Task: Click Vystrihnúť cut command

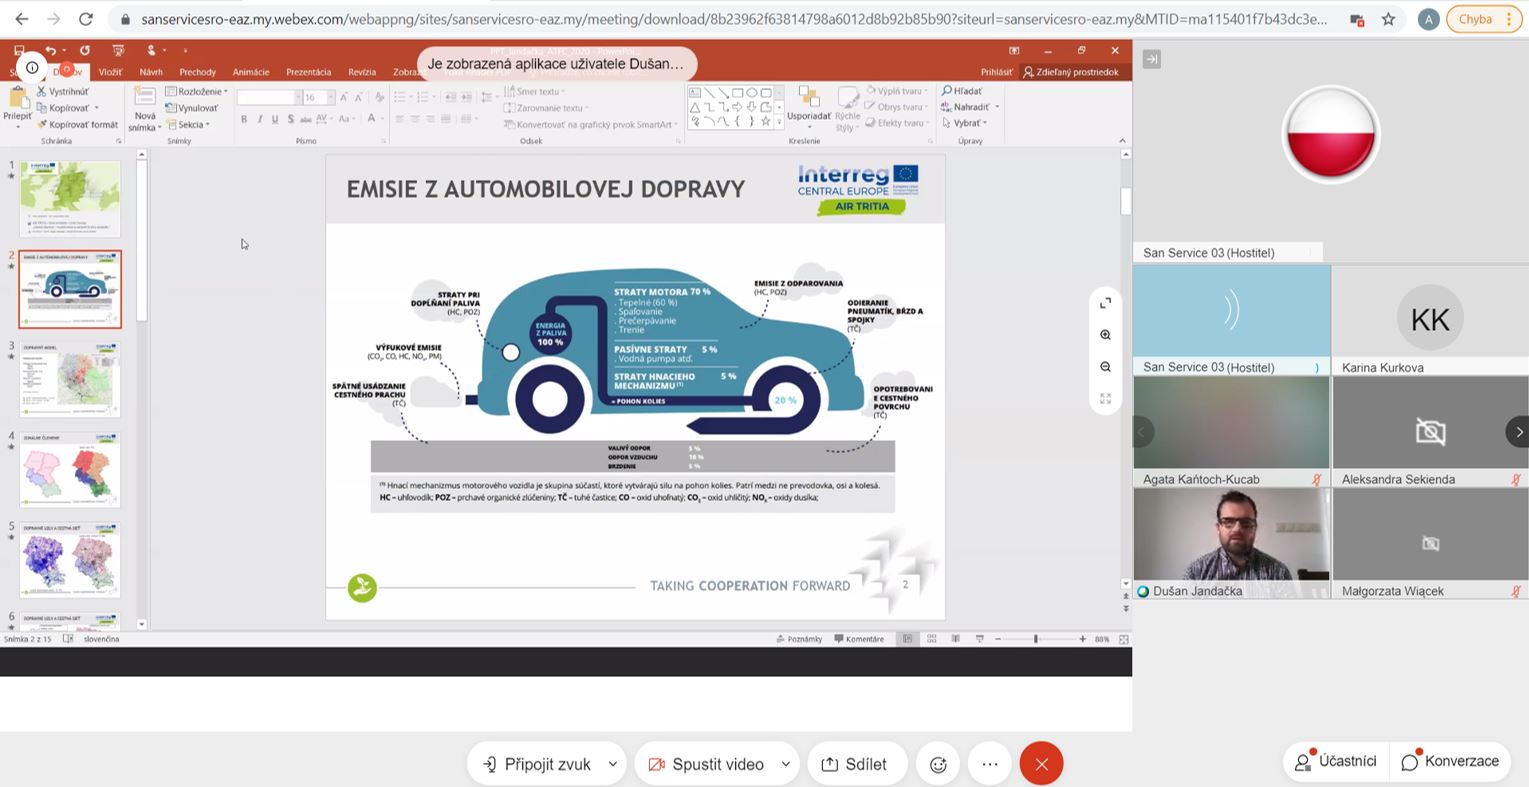Action: pyautogui.click(x=62, y=91)
